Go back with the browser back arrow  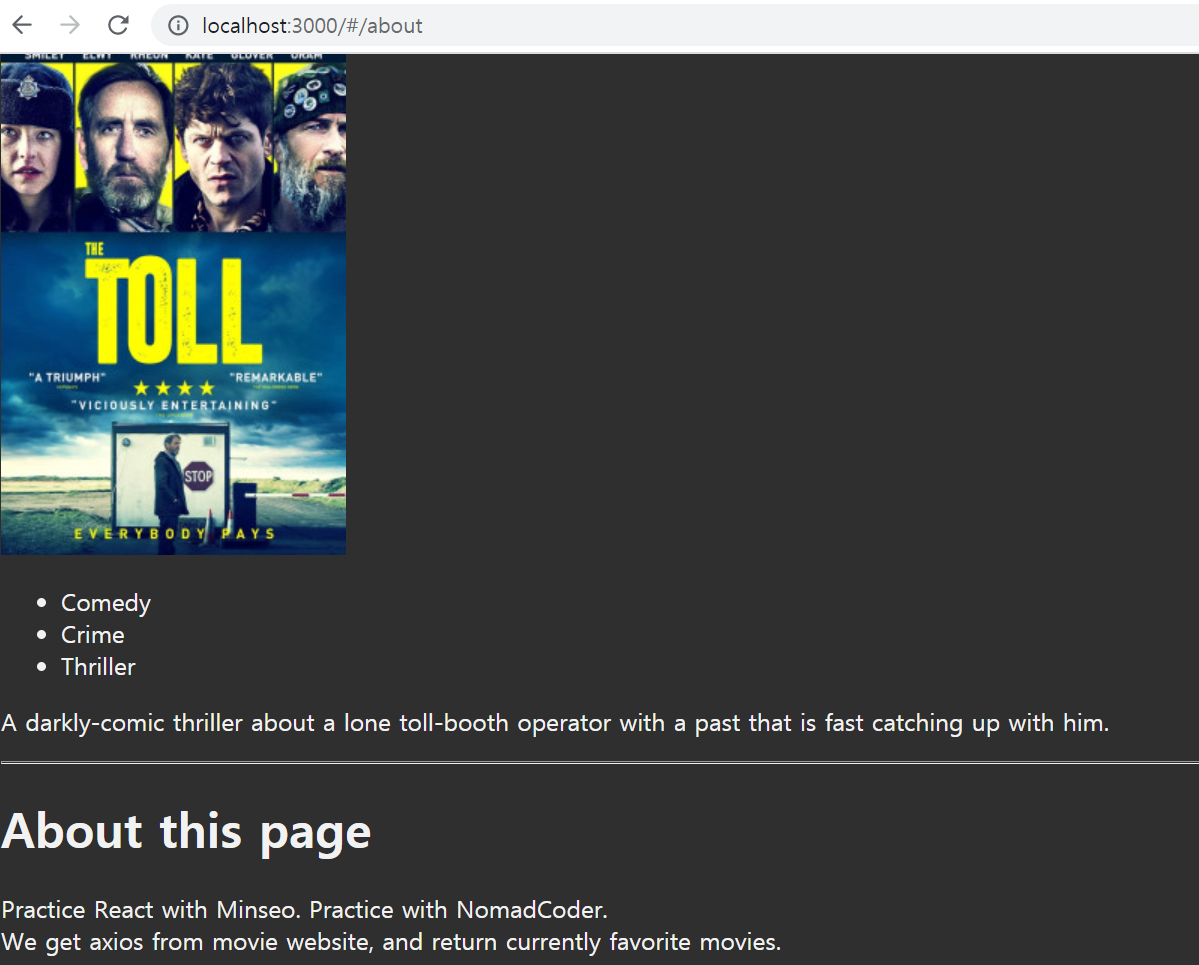point(22,25)
